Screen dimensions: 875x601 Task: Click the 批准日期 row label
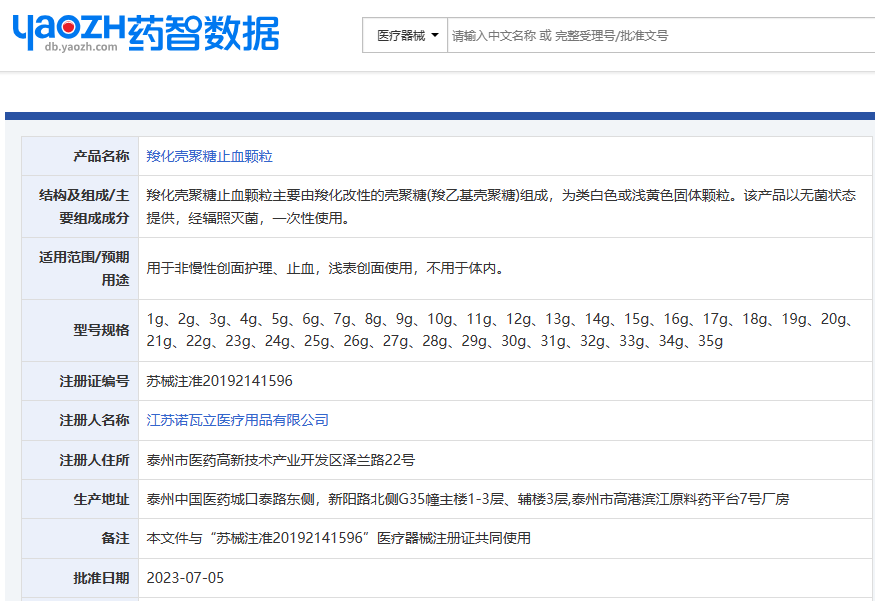[101, 577]
